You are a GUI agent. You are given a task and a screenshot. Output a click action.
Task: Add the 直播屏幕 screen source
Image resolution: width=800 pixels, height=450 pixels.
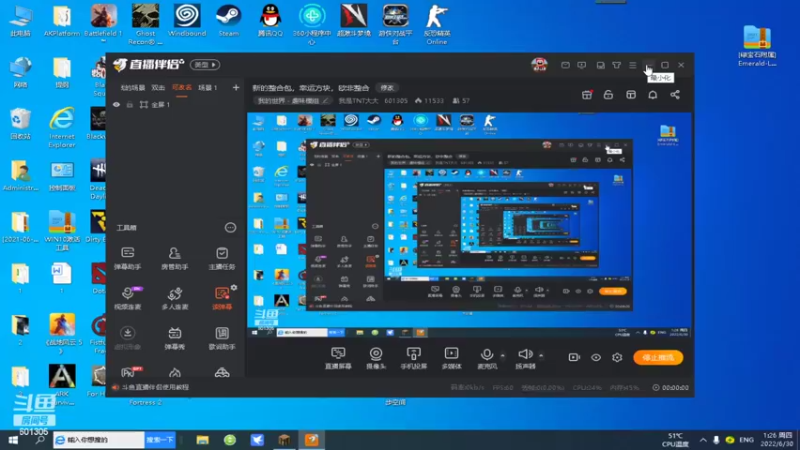click(338, 358)
